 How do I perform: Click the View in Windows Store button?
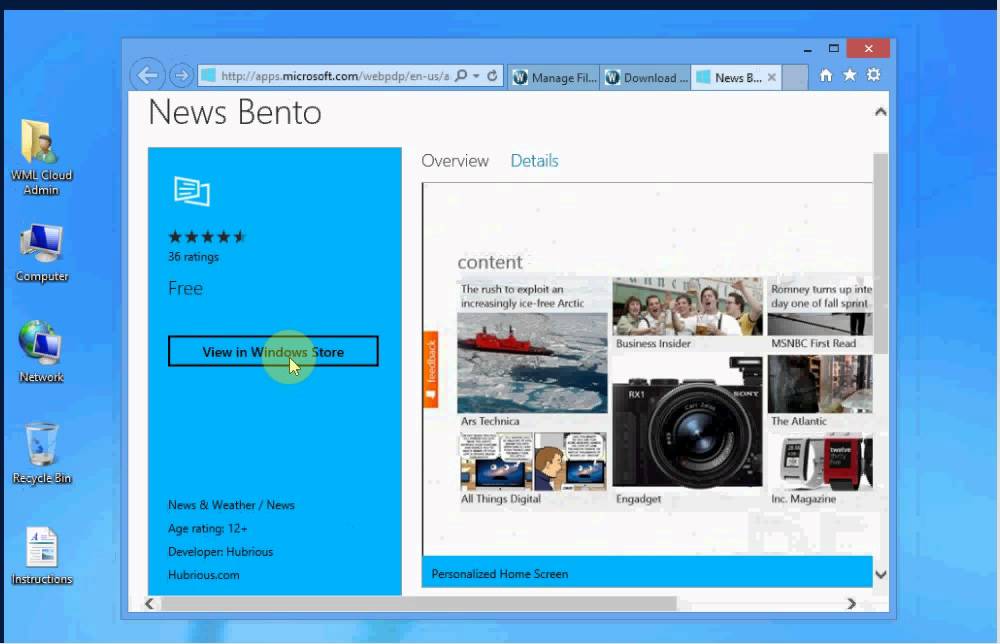[x=273, y=352]
